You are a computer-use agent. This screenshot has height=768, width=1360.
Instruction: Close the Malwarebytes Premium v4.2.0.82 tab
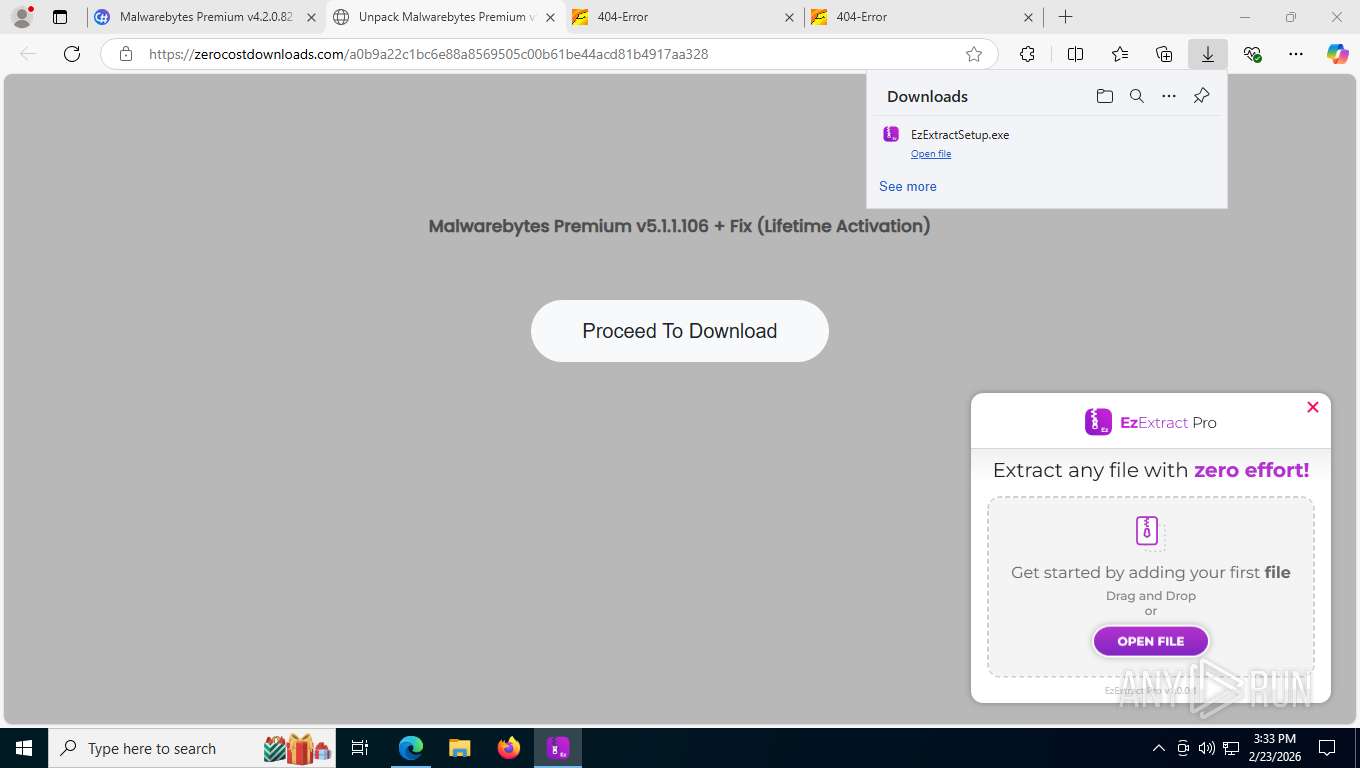pyautogui.click(x=311, y=17)
